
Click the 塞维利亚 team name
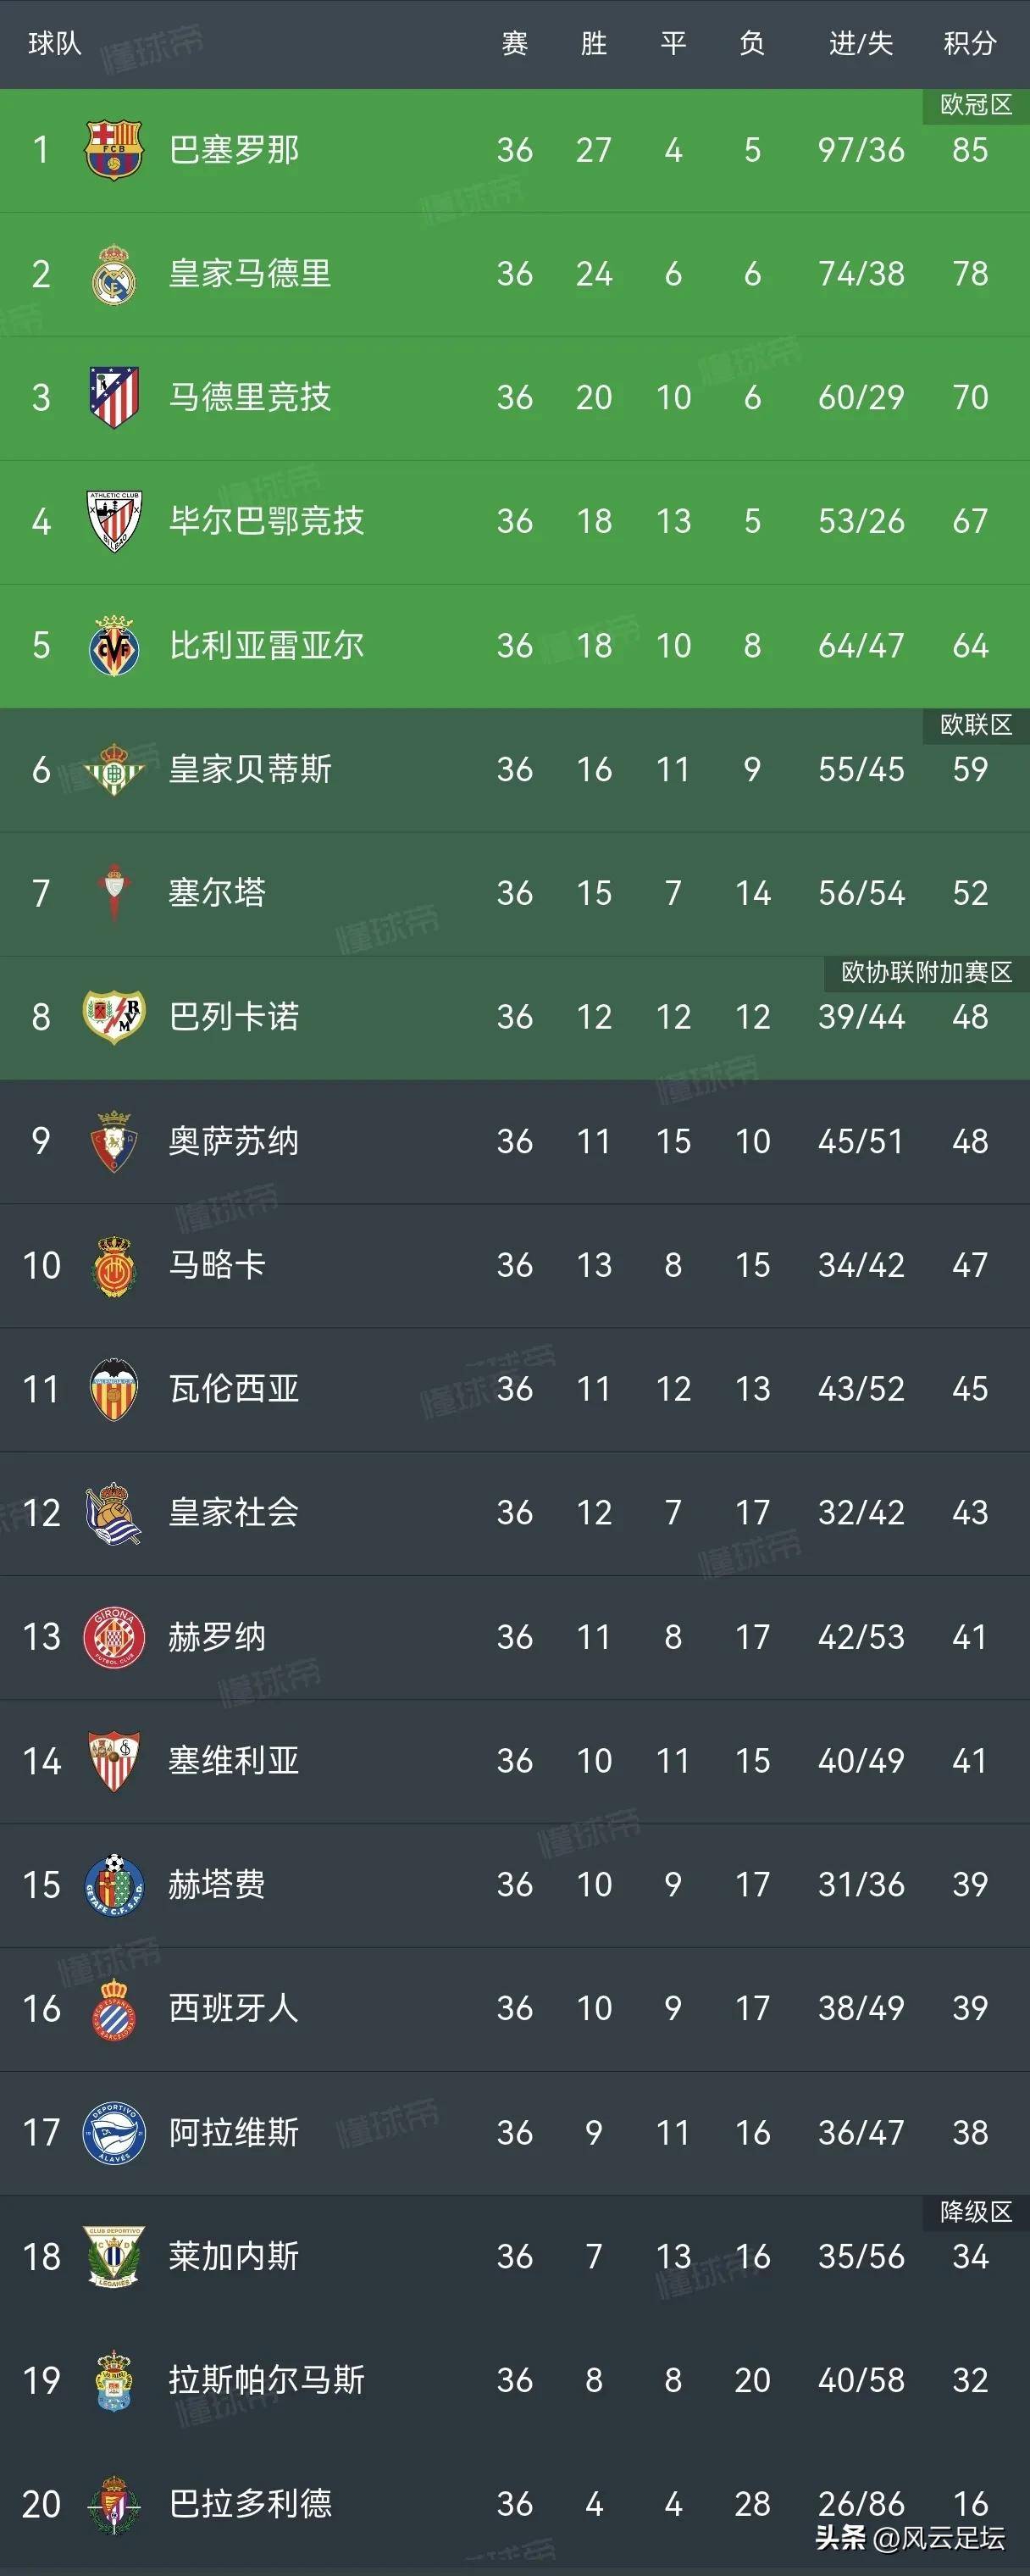[234, 1761]
